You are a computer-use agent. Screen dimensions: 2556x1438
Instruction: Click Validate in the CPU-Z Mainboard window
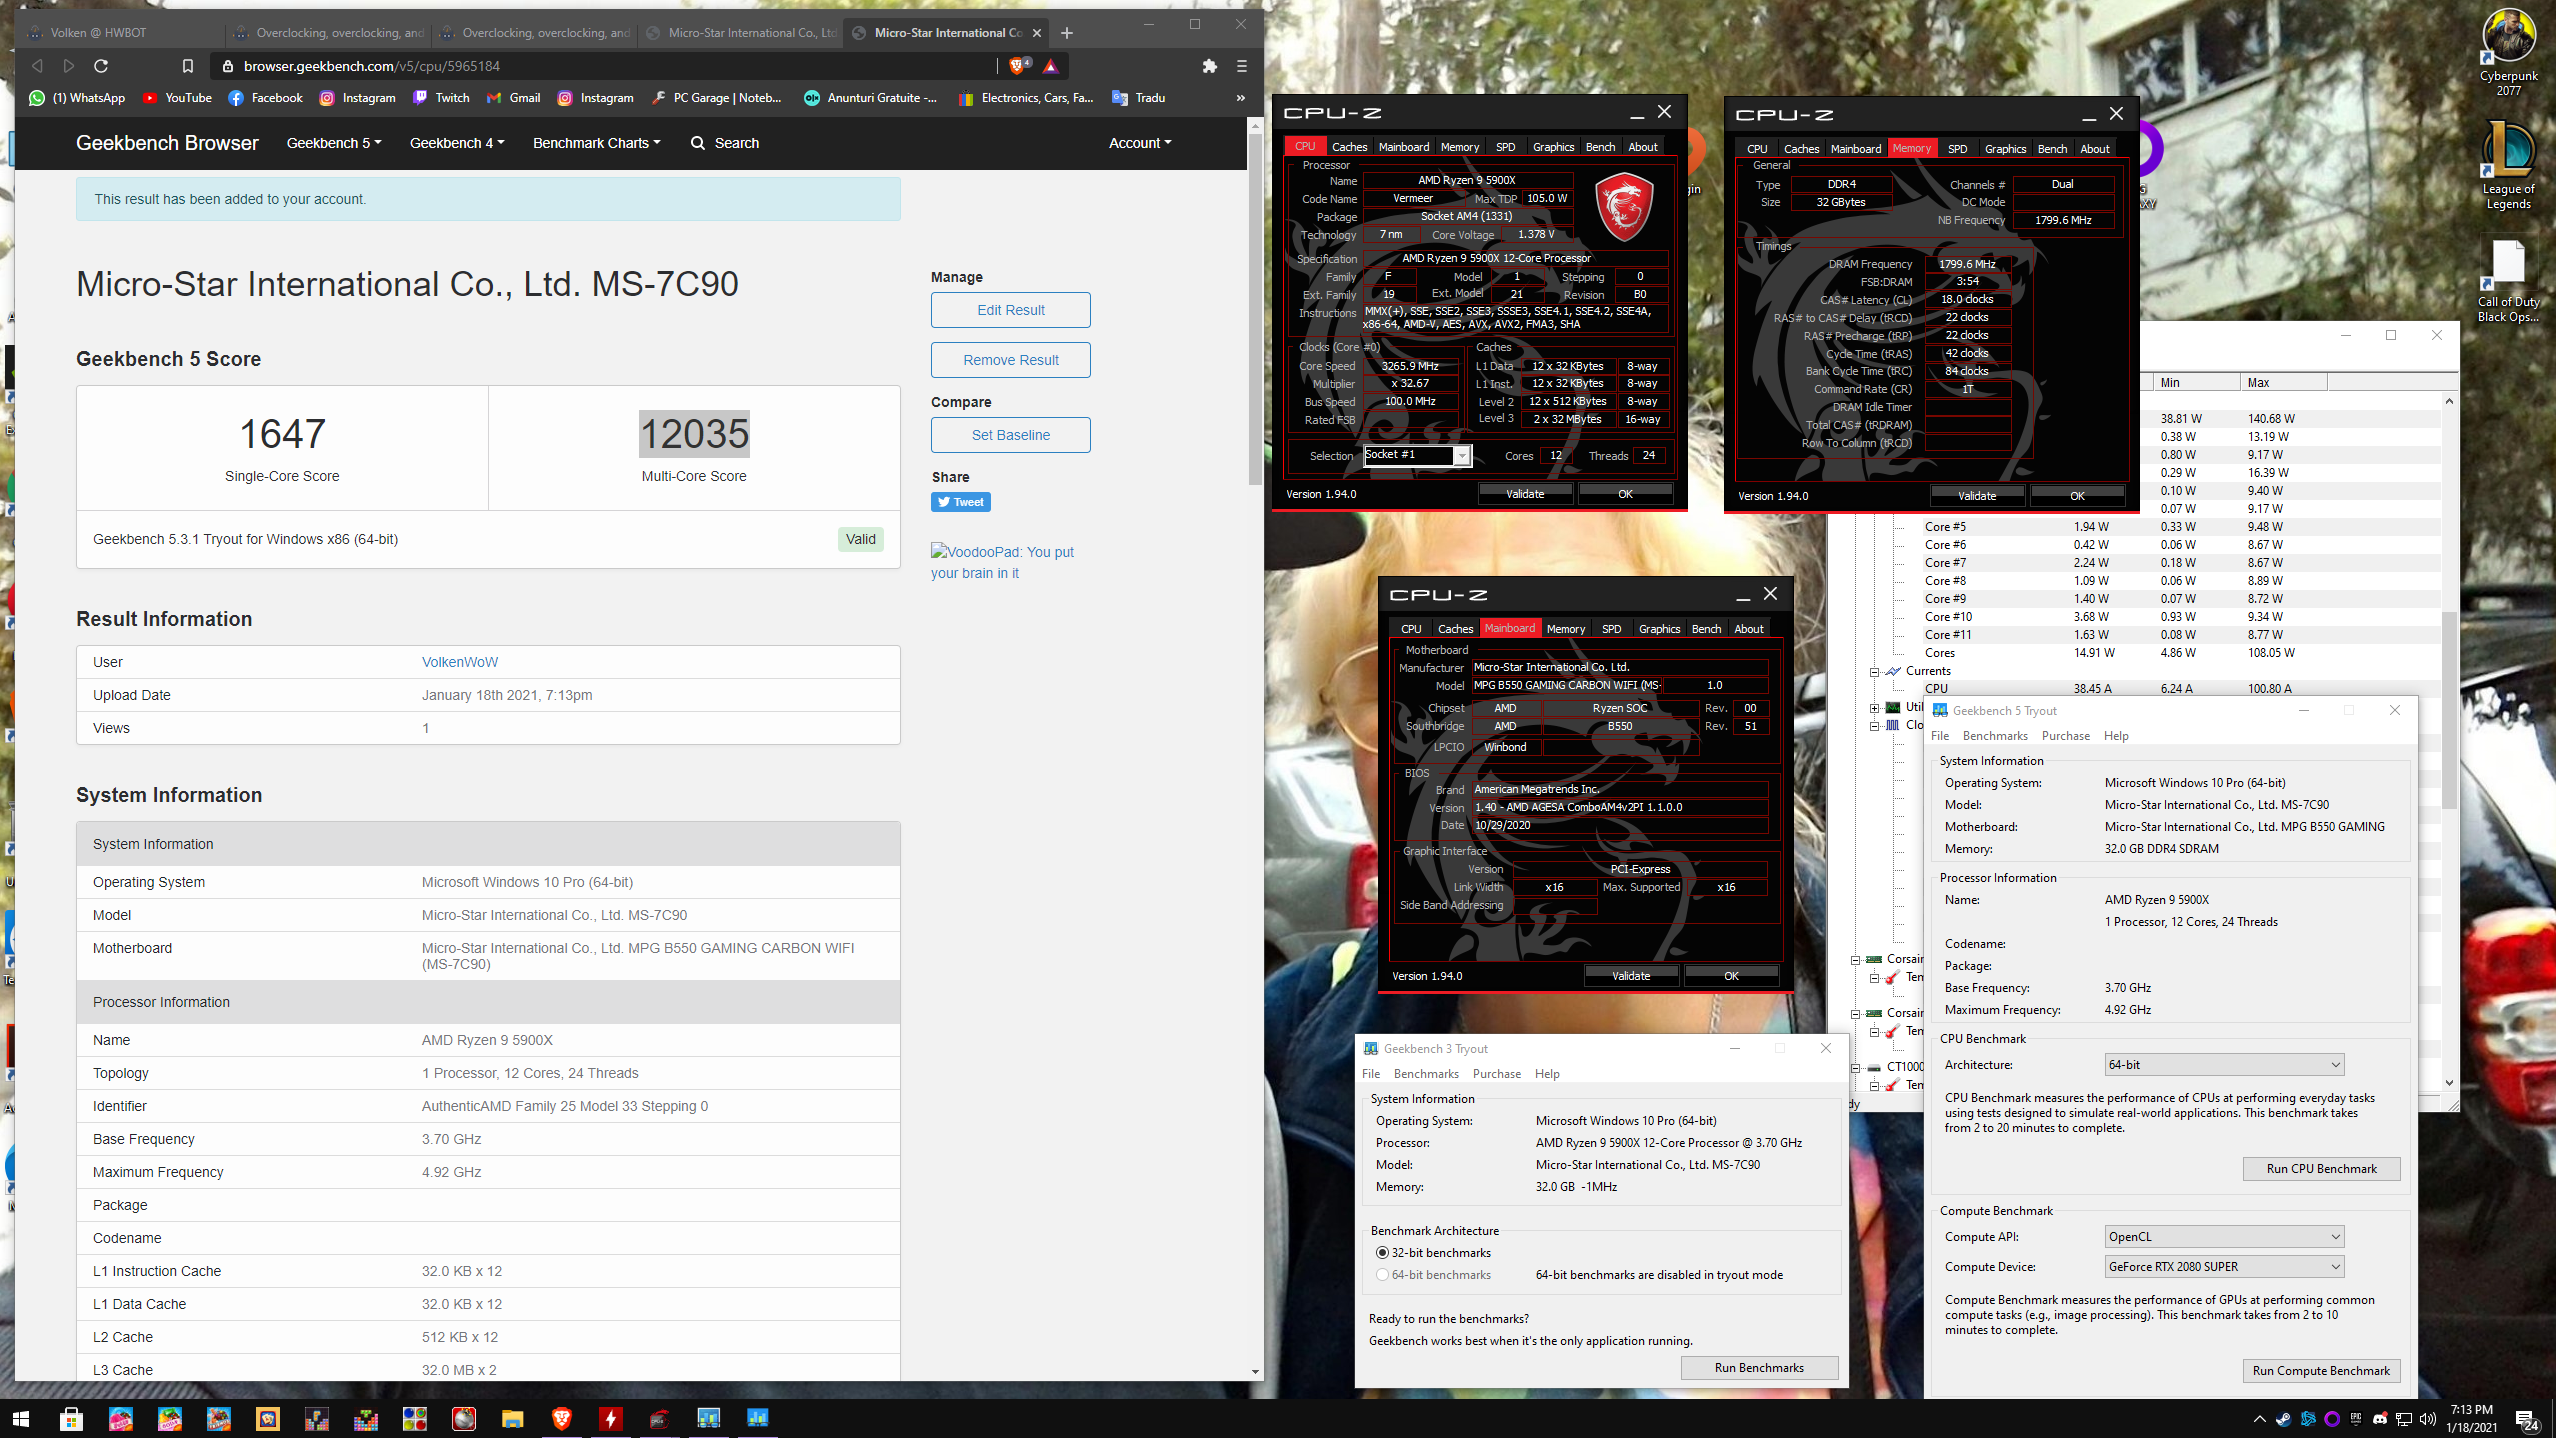pyautogui.click(x=1630, y=976)
